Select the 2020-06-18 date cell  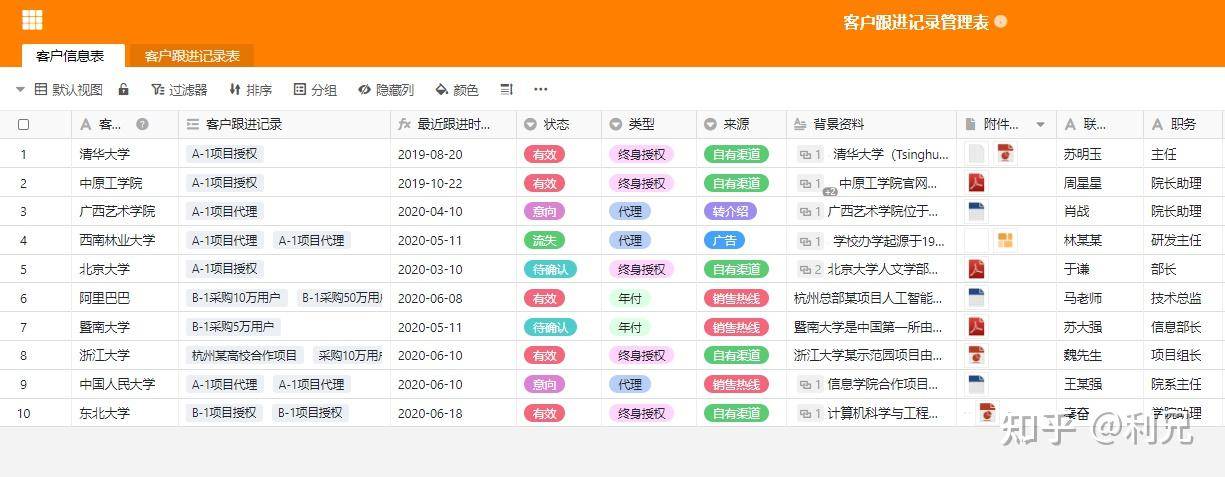(453, 413)
